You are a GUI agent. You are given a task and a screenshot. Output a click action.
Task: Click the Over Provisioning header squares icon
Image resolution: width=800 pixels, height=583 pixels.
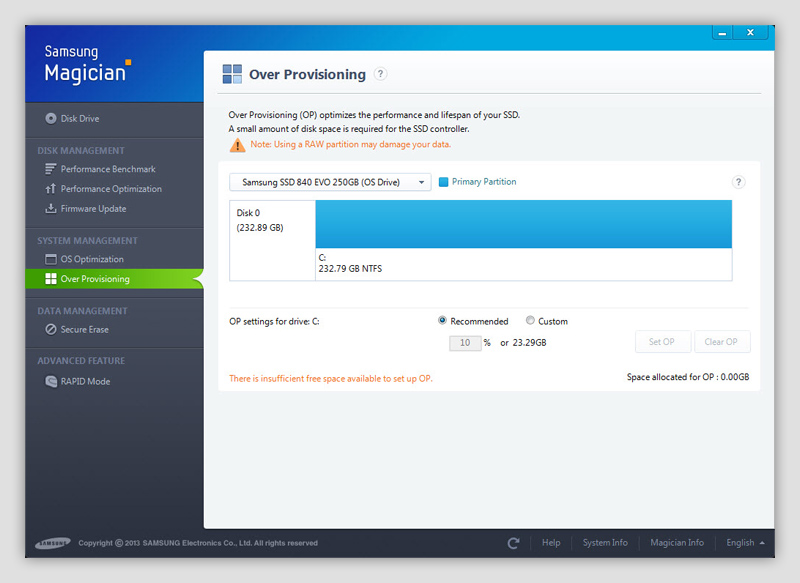232,74
